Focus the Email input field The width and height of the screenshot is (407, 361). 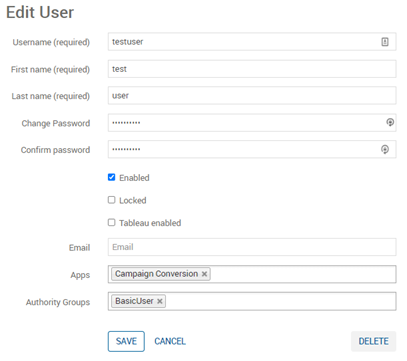point(252,247)
